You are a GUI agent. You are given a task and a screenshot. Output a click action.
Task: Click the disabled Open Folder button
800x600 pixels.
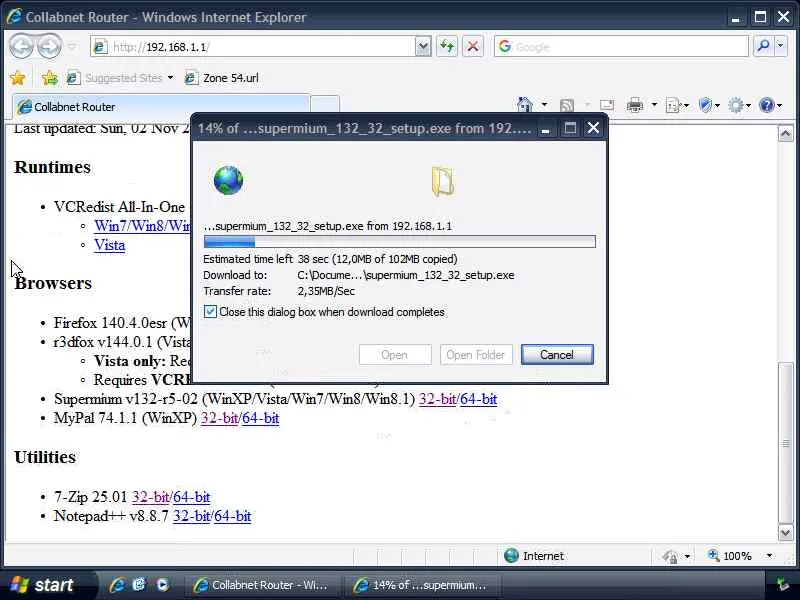(x=476, y=355)
